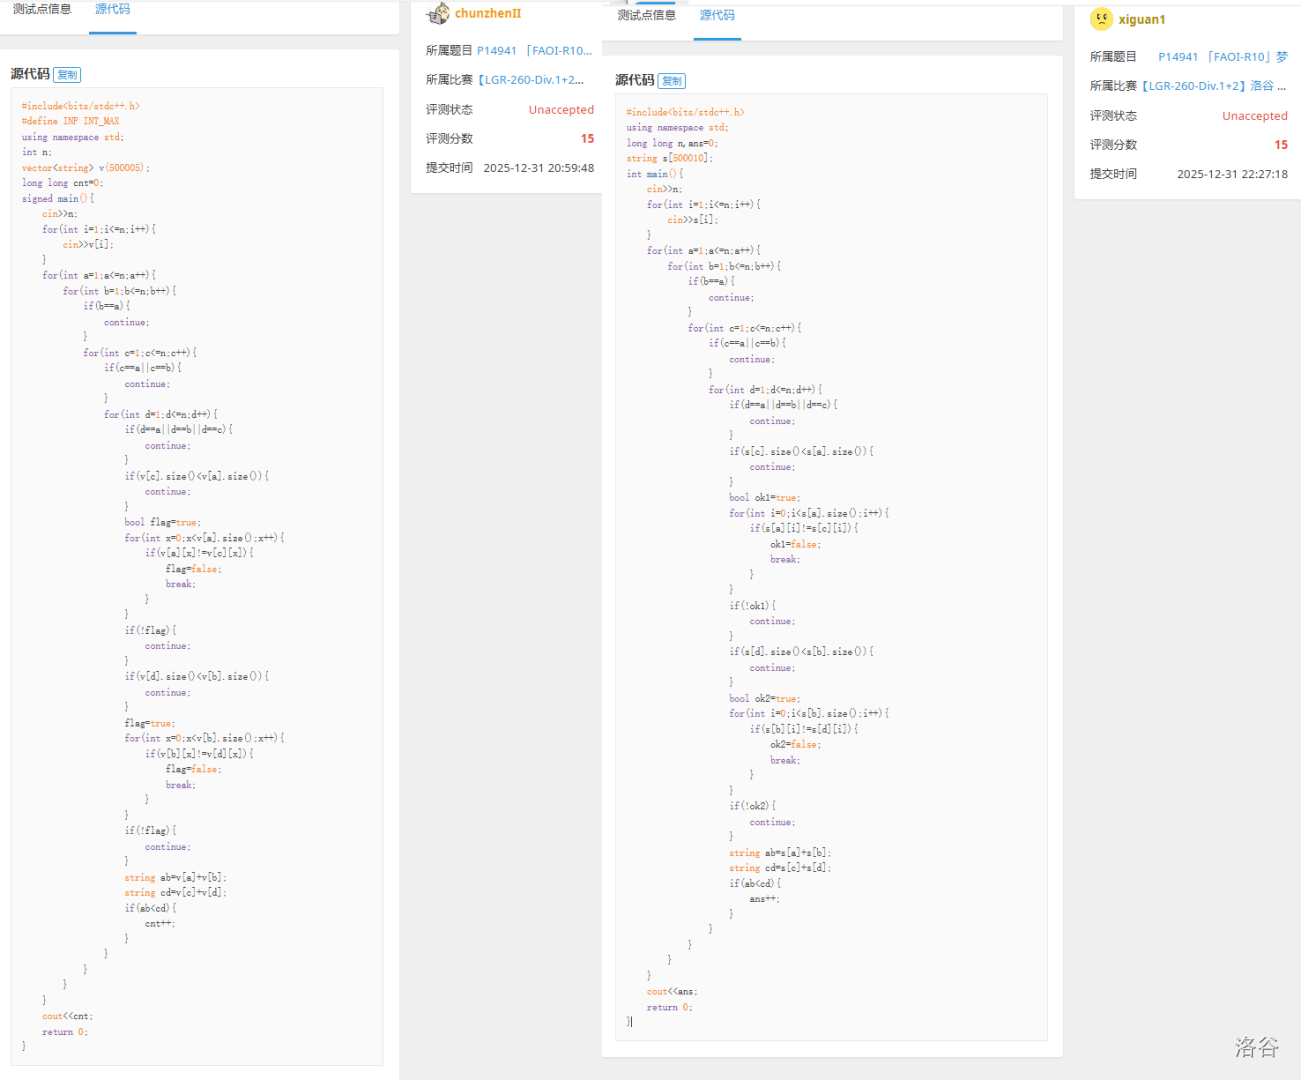
Task: Select 源代码 tab in left submission
Action: click(112, 9)
